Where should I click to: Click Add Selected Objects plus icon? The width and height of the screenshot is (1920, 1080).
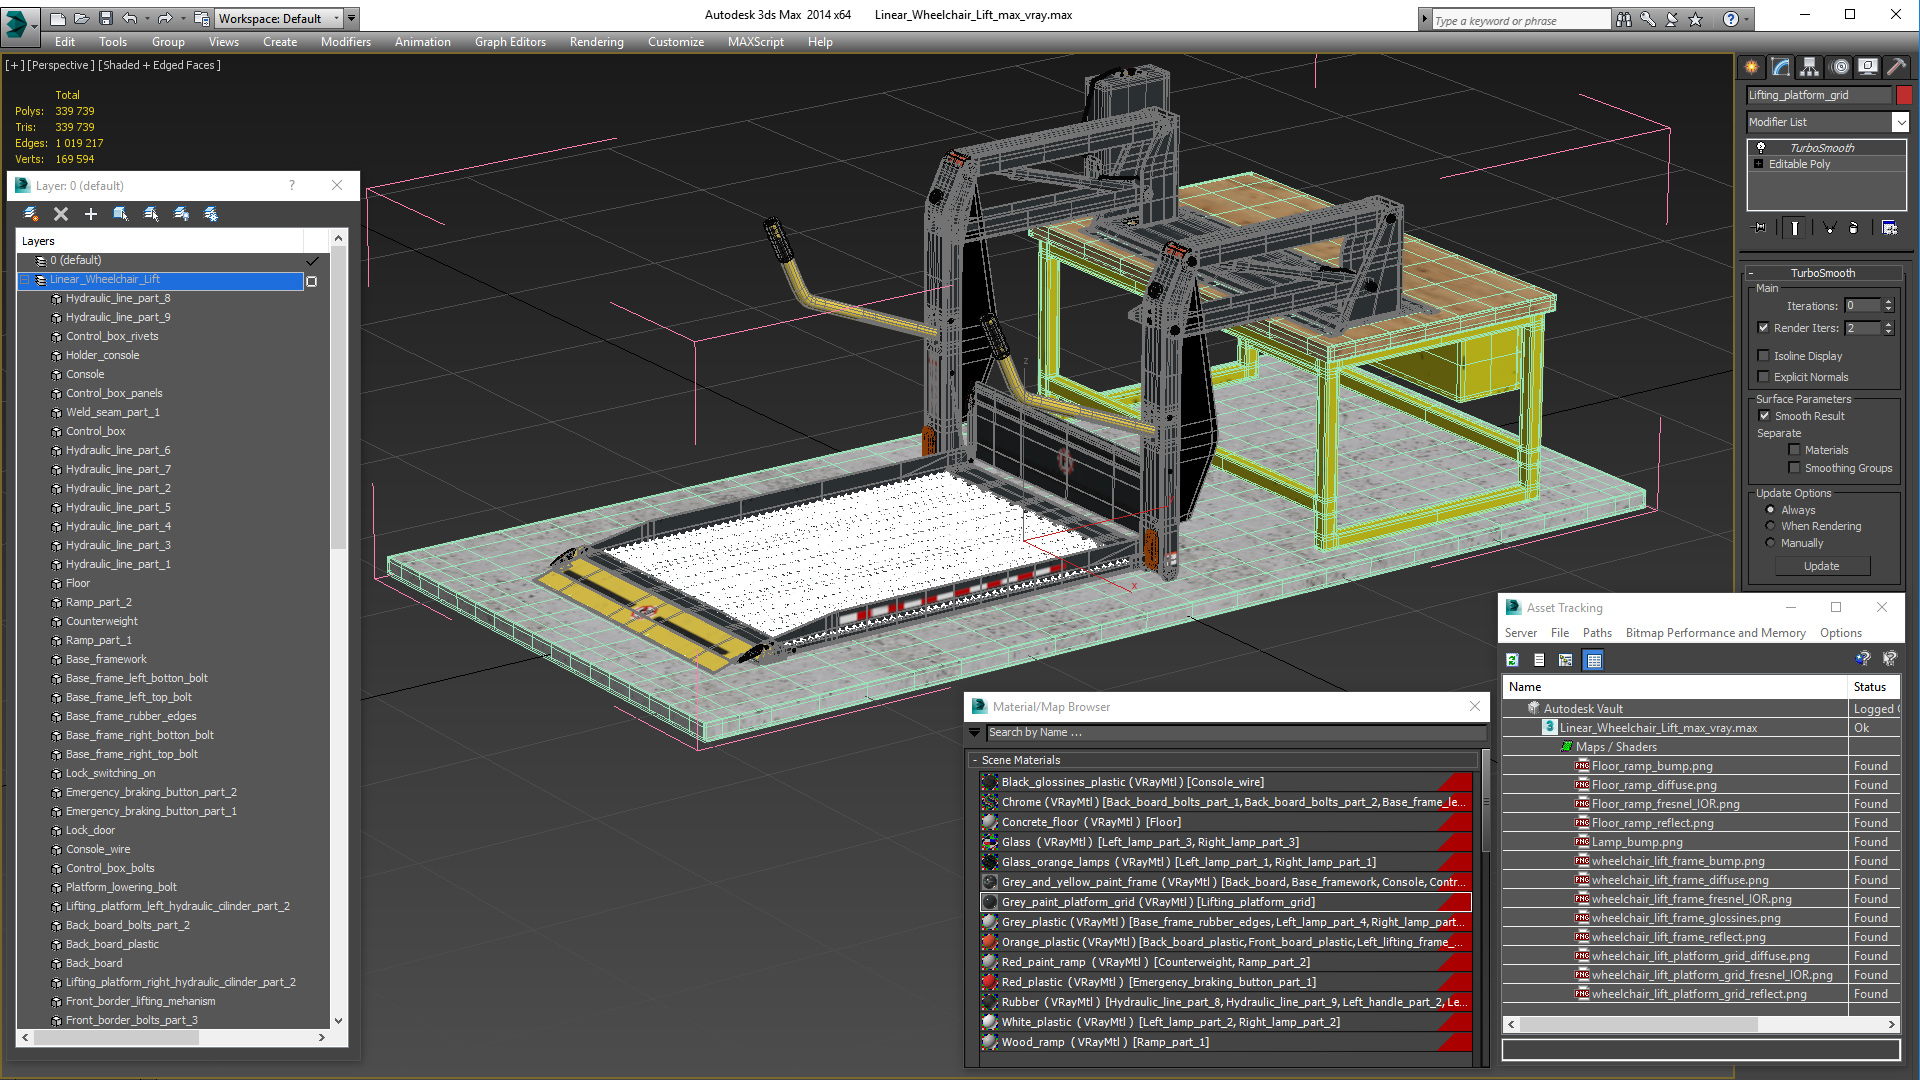91,214
